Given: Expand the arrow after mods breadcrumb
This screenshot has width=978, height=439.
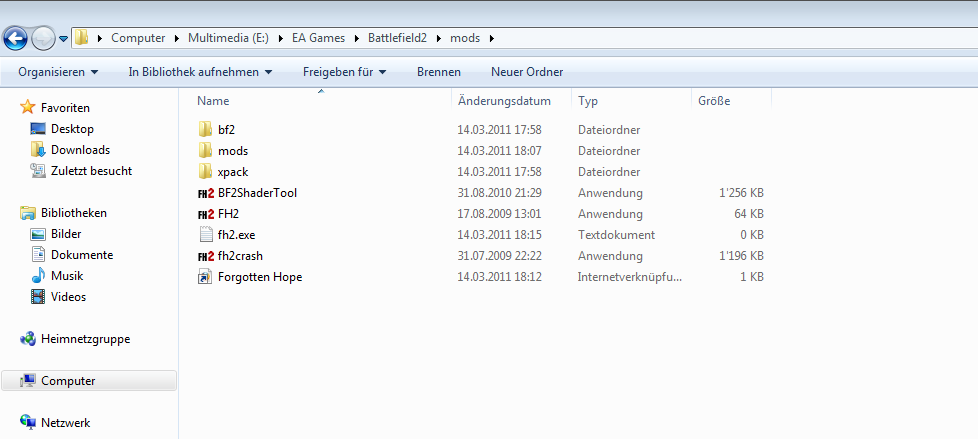Looking at the screenshot, I should [491, 39].
